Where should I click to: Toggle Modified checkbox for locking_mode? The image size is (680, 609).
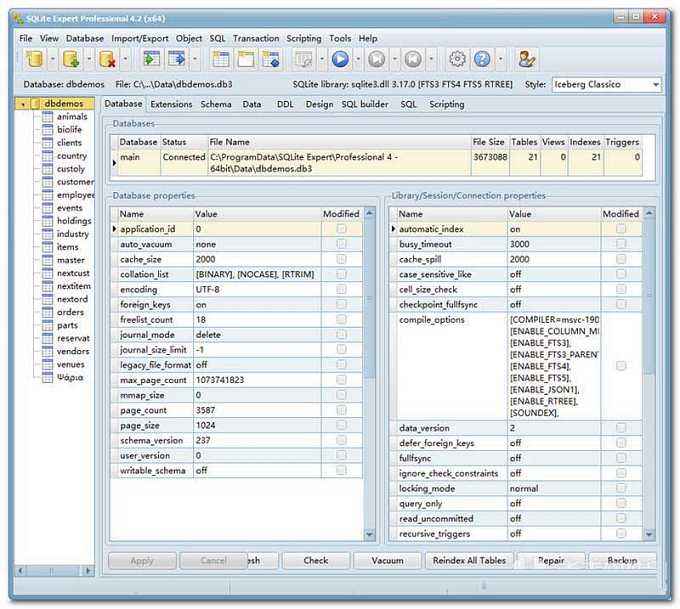tap(621, 488)
